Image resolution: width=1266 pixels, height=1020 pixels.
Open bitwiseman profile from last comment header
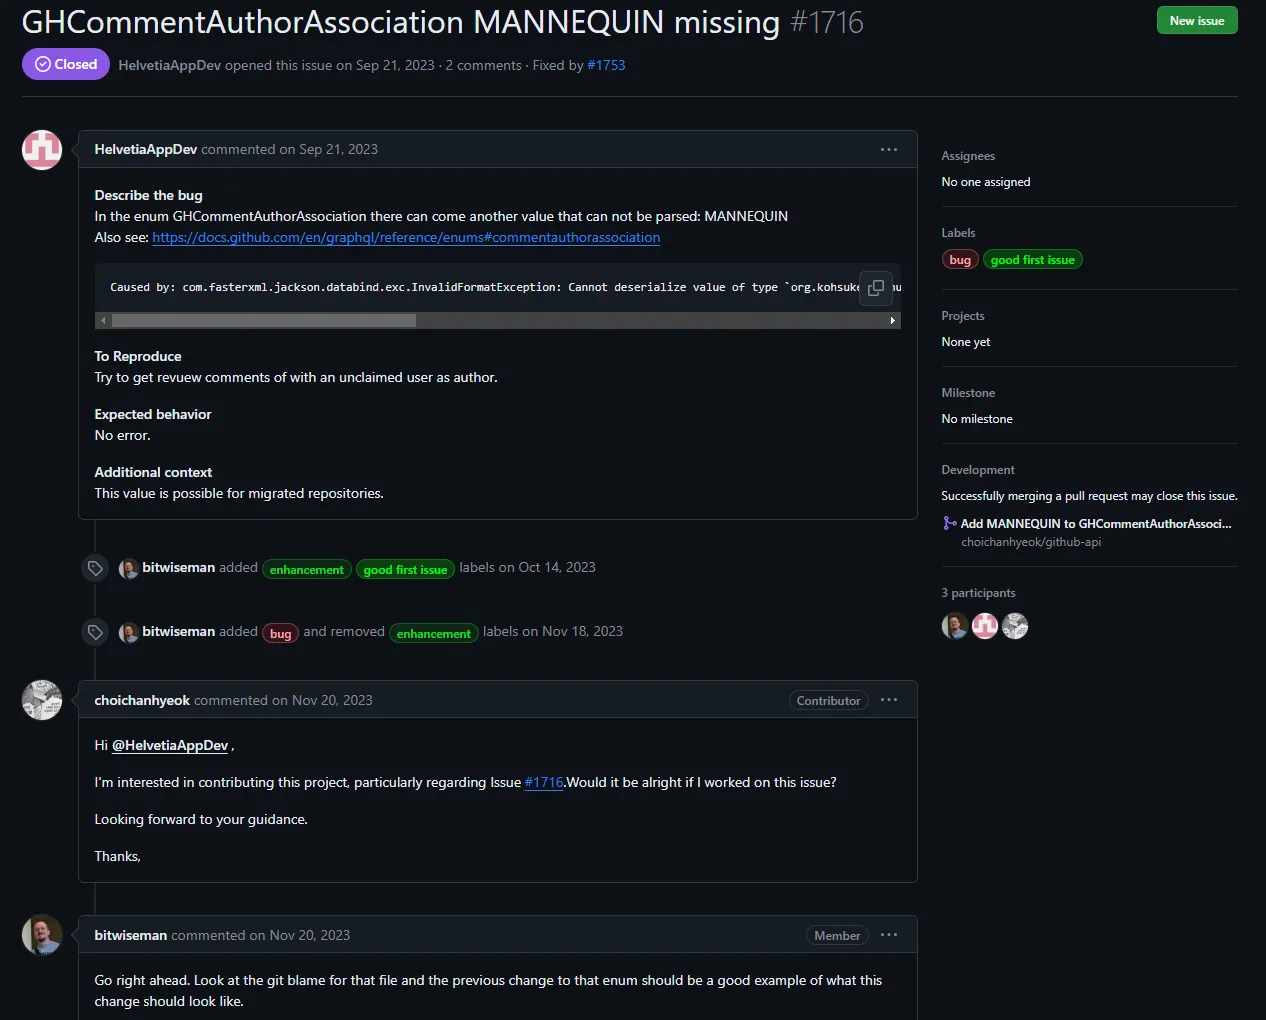tap(130, 935)
